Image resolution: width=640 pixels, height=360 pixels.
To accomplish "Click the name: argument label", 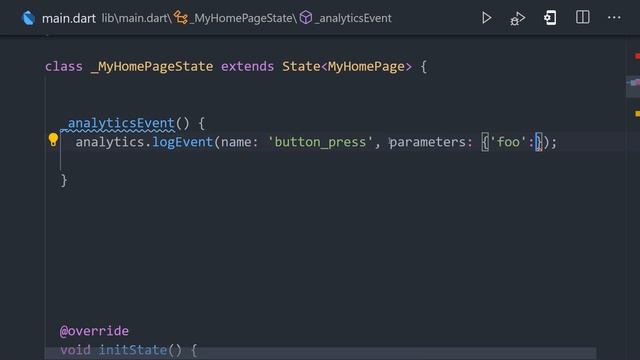I will click(x=240, y=142).
